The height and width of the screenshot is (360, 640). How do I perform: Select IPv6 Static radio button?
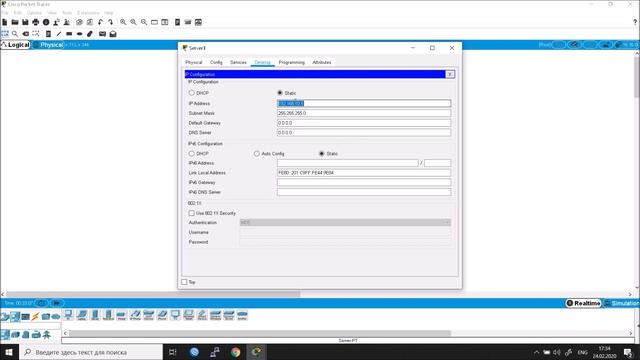[x=322, y=153]
